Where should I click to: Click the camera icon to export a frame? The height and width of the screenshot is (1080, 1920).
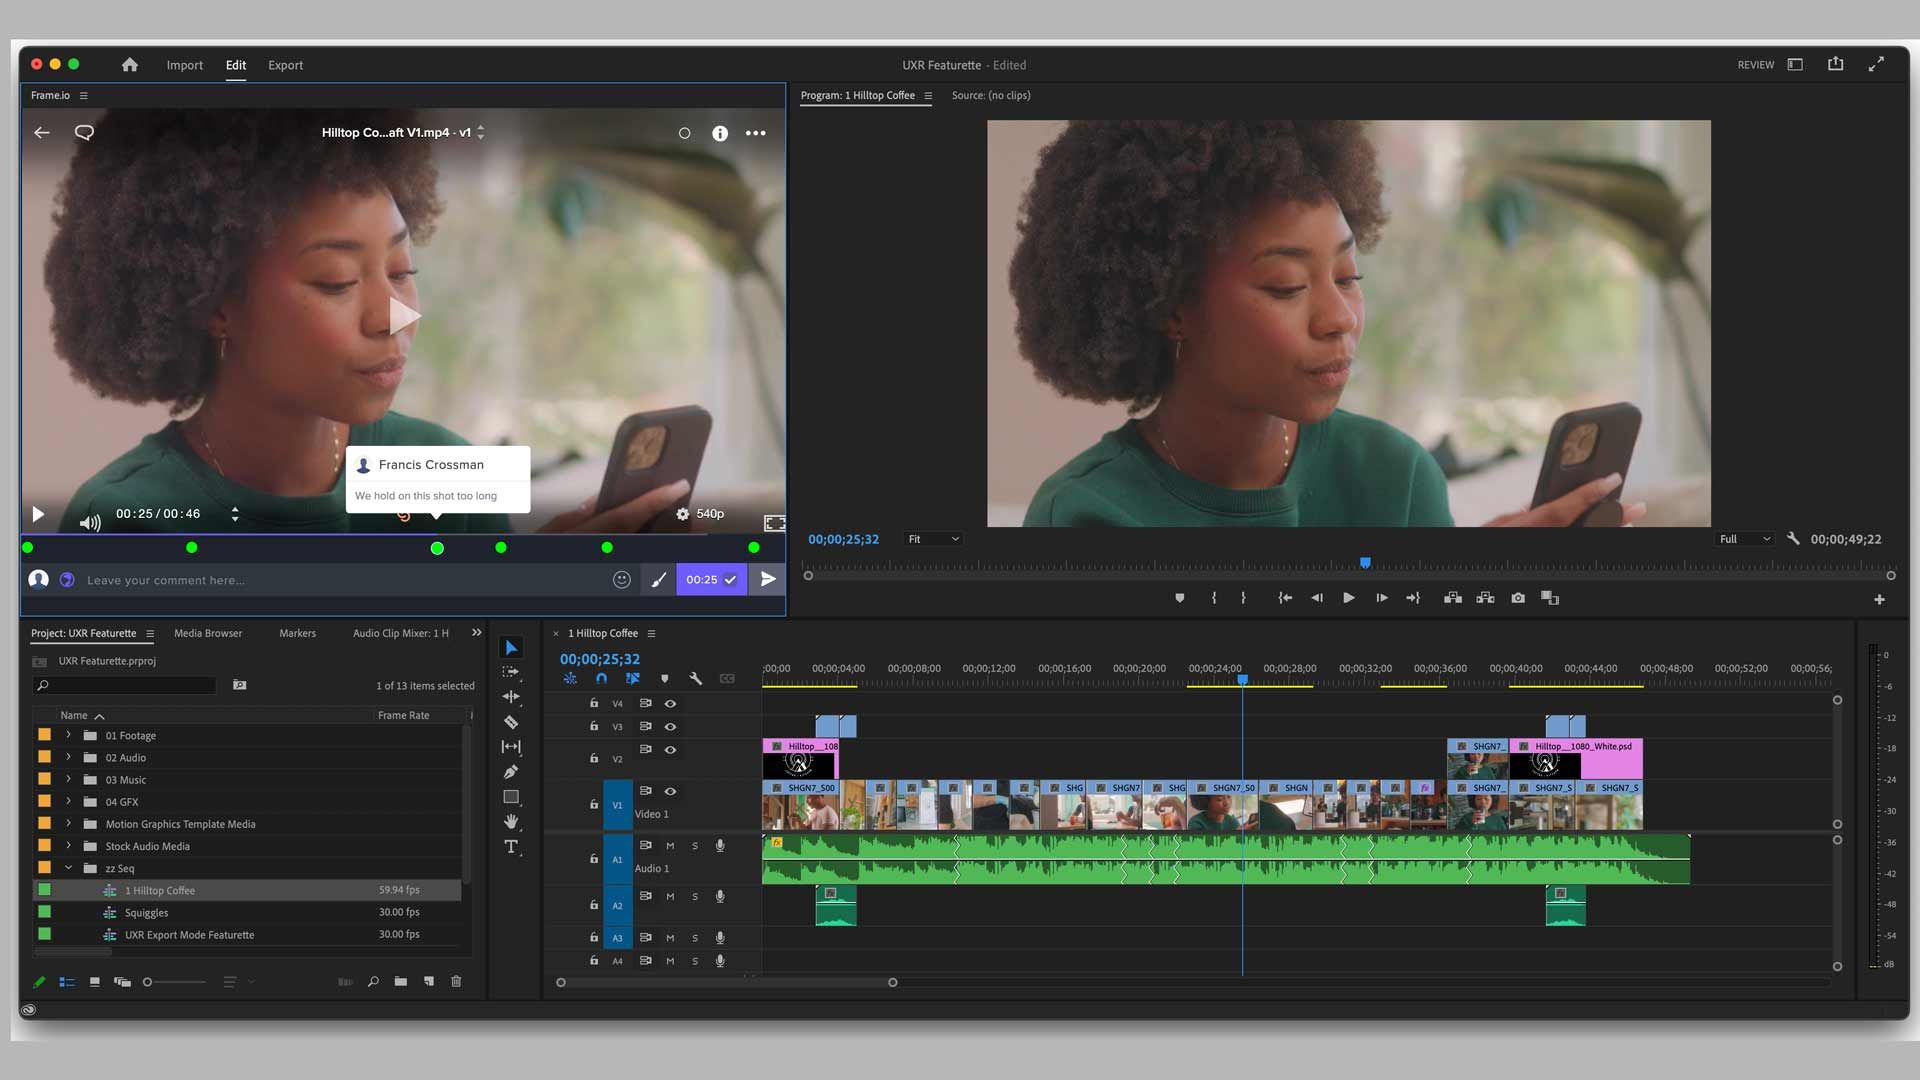coord(1518,598)
